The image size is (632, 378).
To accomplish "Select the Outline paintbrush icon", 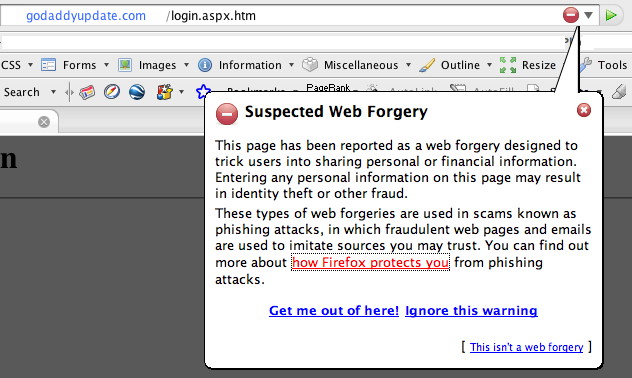I will [x=427, y=65].
